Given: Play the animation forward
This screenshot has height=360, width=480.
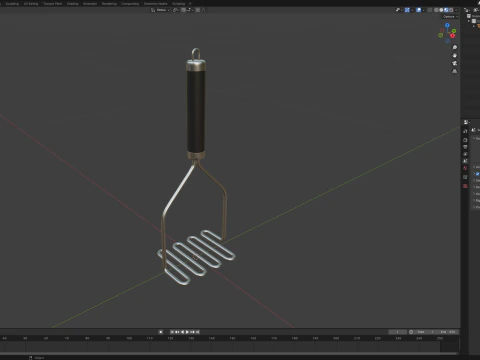Looking at the screenshot, I should coord(187,332).
